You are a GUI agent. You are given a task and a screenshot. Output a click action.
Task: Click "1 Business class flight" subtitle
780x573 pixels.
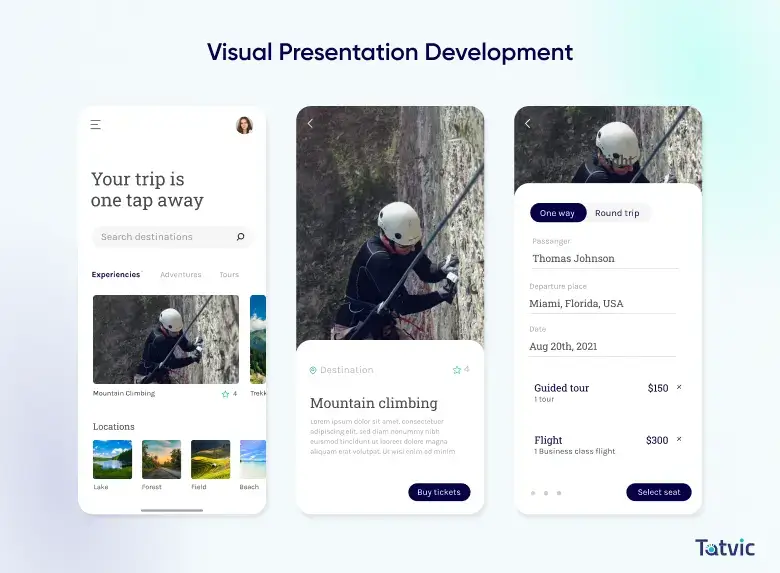point(575,451)
